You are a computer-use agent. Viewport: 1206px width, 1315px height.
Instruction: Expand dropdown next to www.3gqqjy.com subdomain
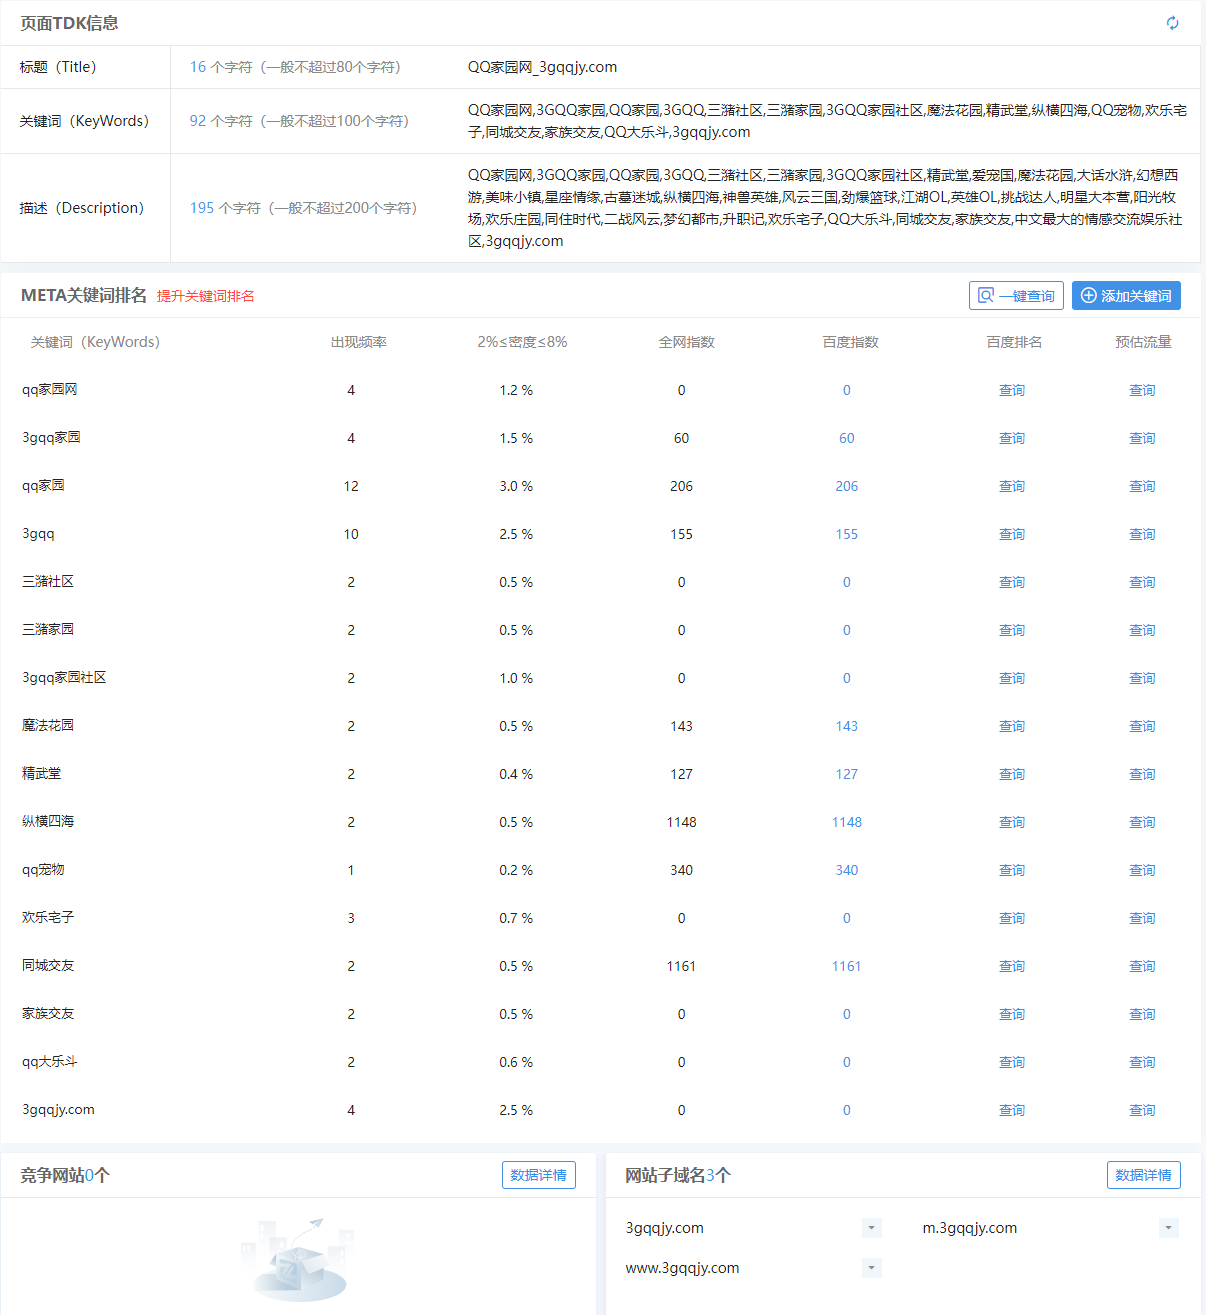pos(872,1268)
